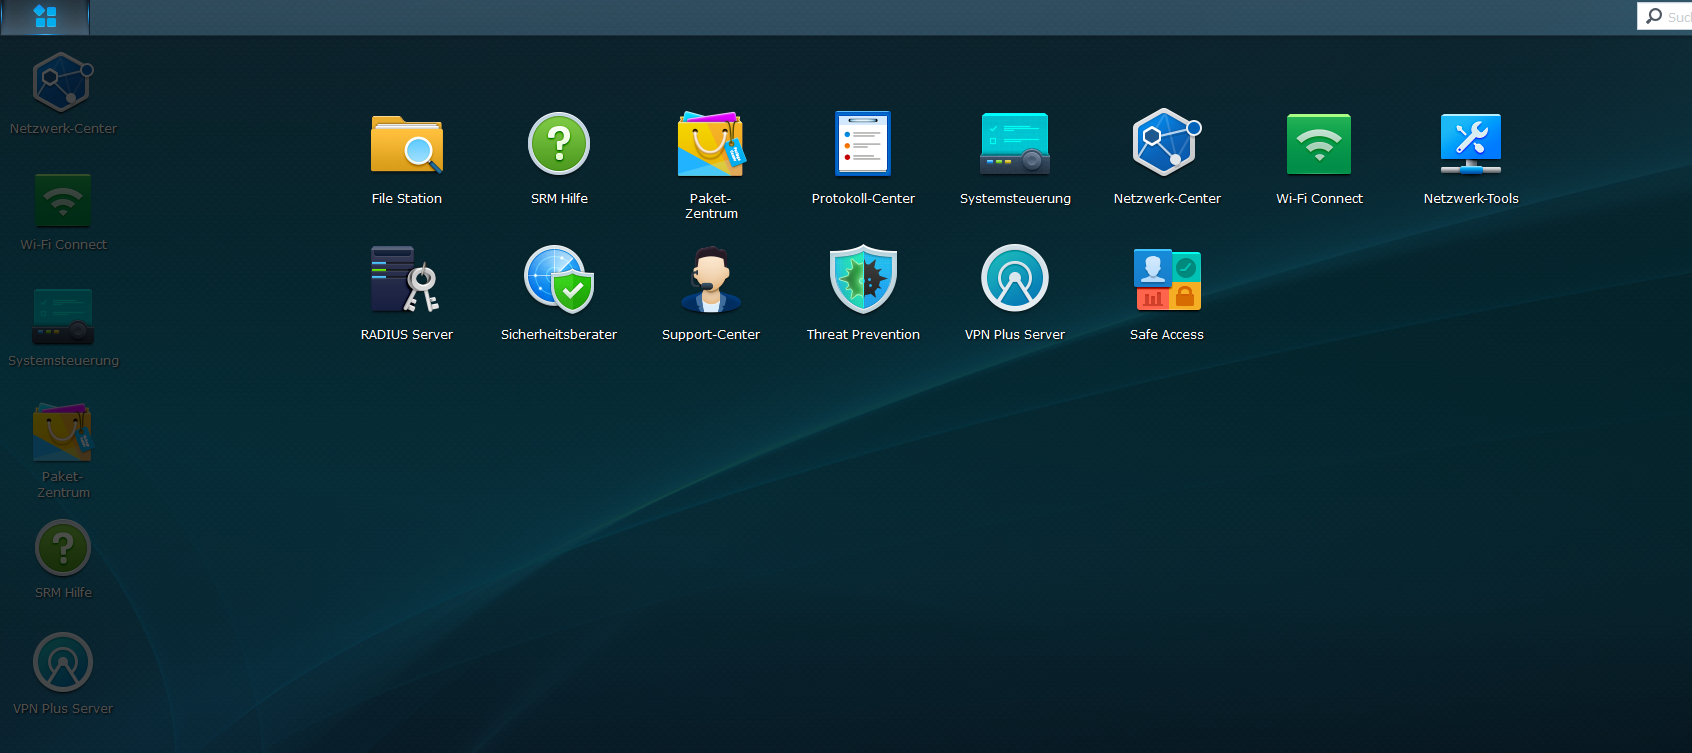Click the dimmed VPN Plus Server desktop shortcut
This screenshot has height=753, width=1692.
(63, 664)
